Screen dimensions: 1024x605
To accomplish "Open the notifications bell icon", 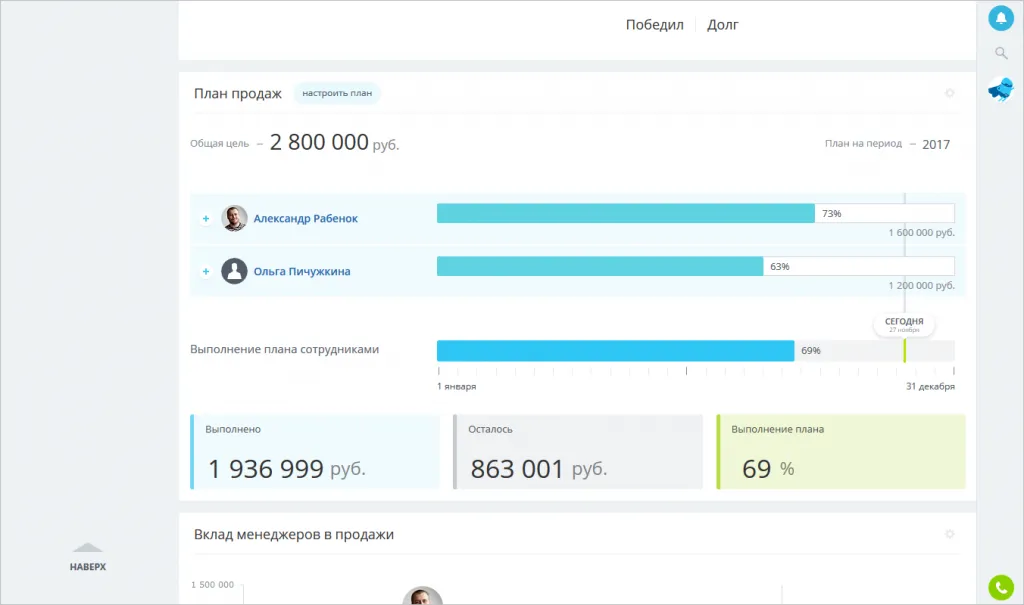I will [x=1000, y=18].
